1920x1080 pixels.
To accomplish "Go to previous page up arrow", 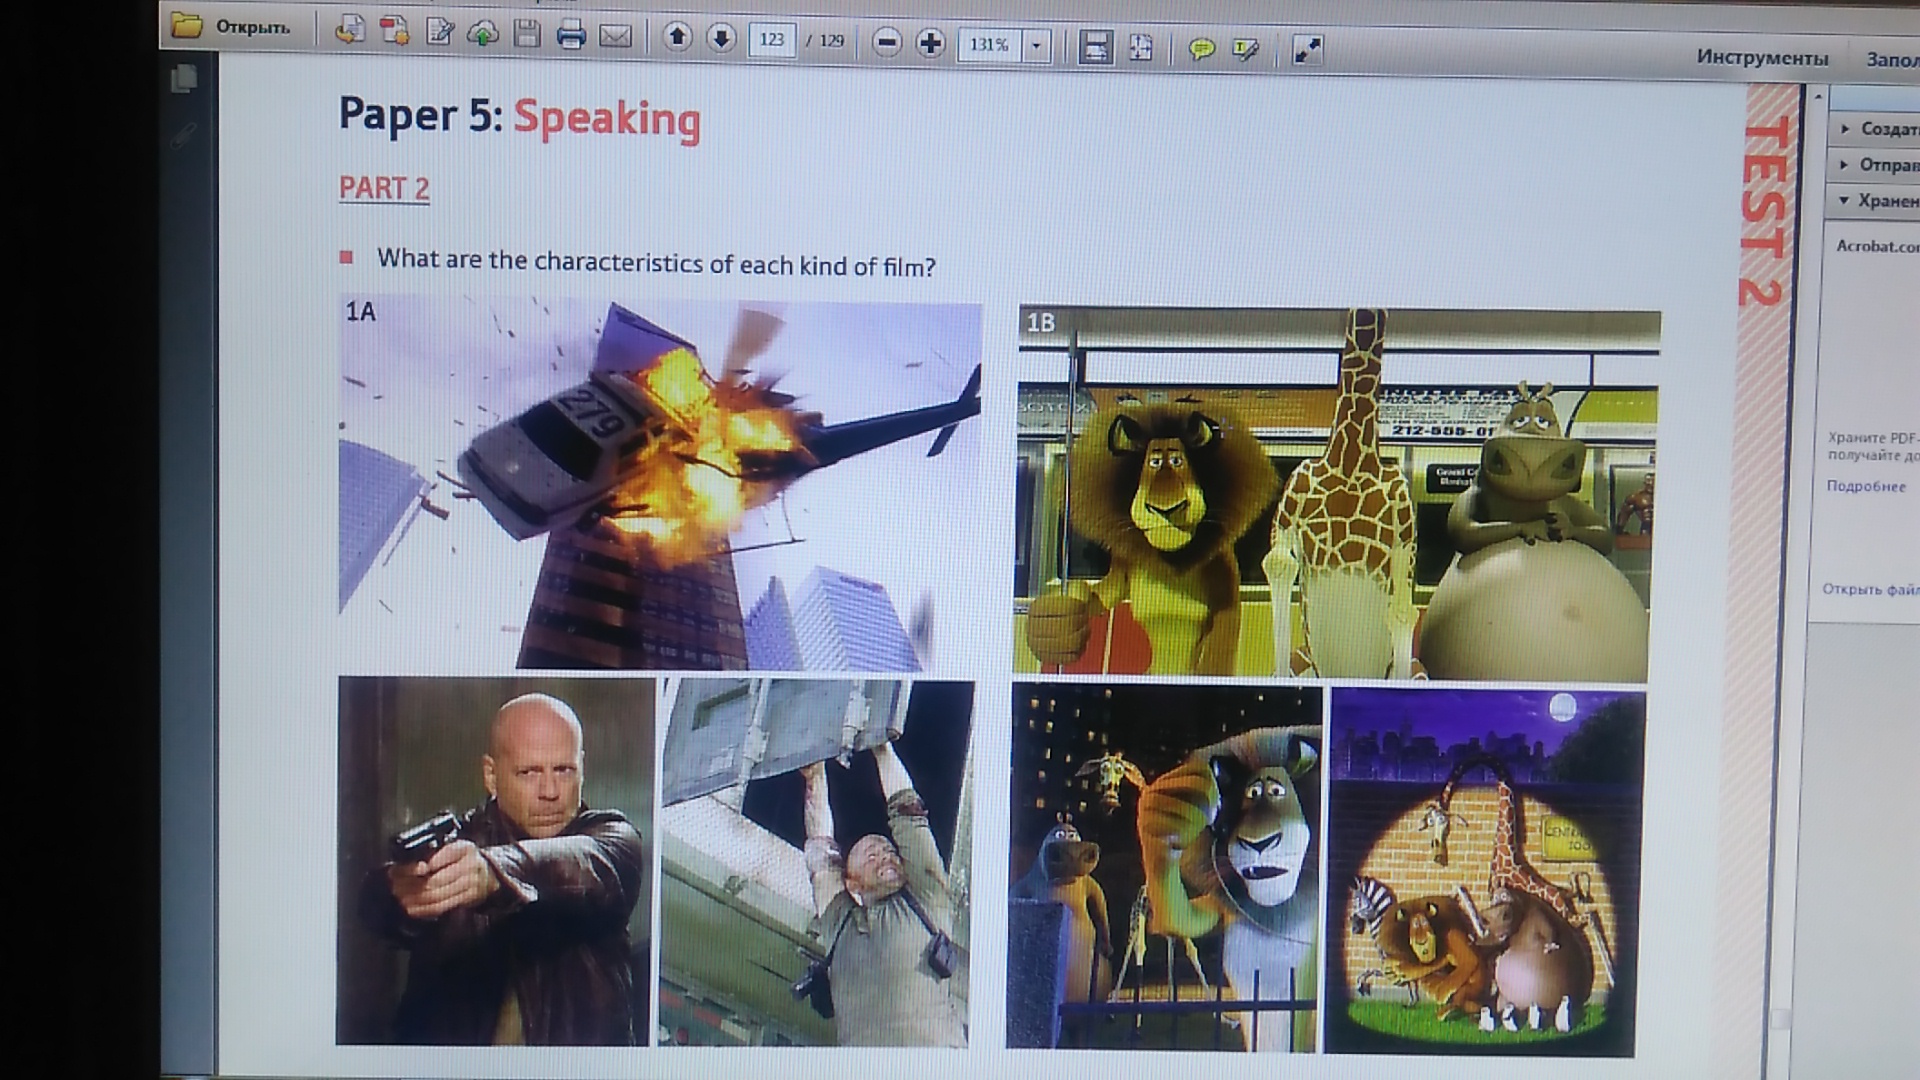I will 677,38.
